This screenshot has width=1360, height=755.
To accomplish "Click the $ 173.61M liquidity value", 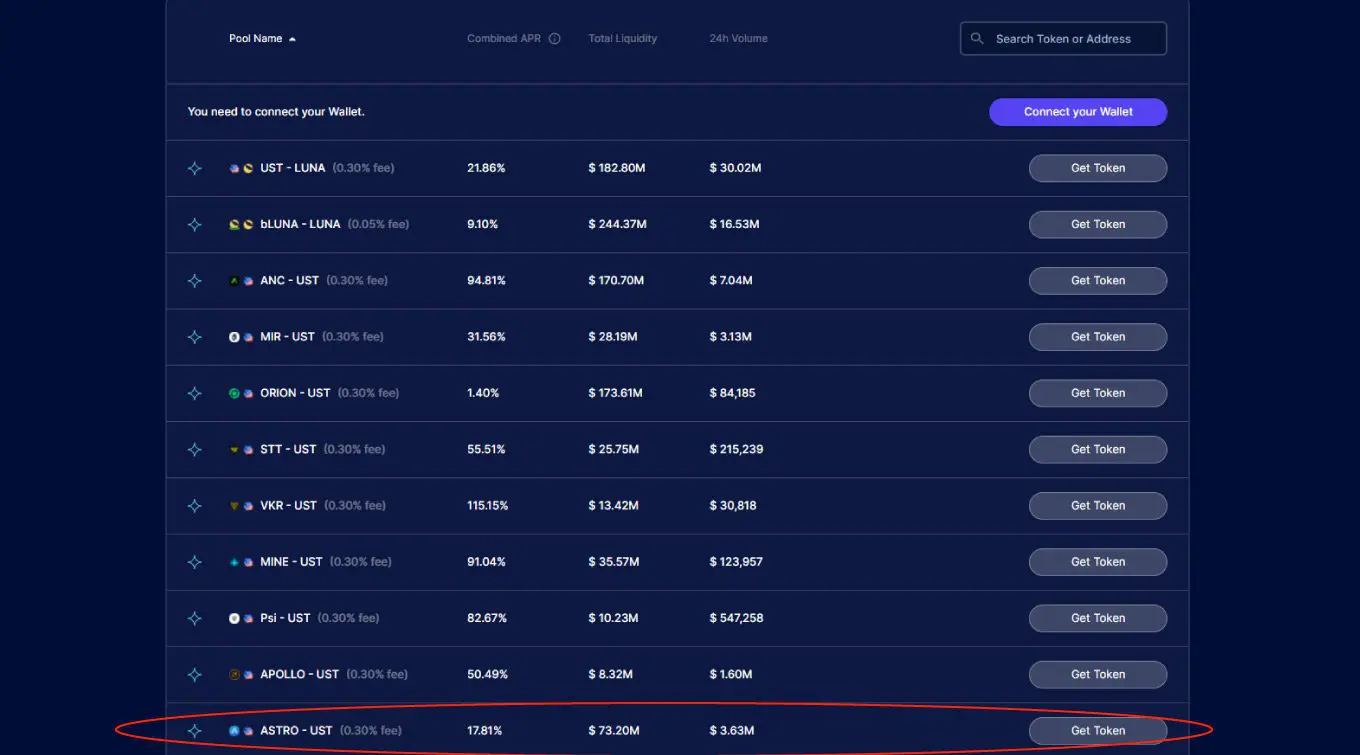I will [615, 393].
